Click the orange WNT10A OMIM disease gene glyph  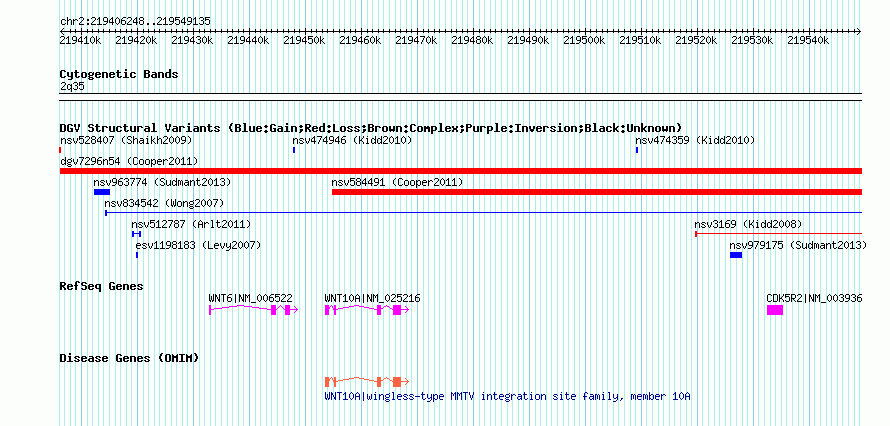point(367,381)
